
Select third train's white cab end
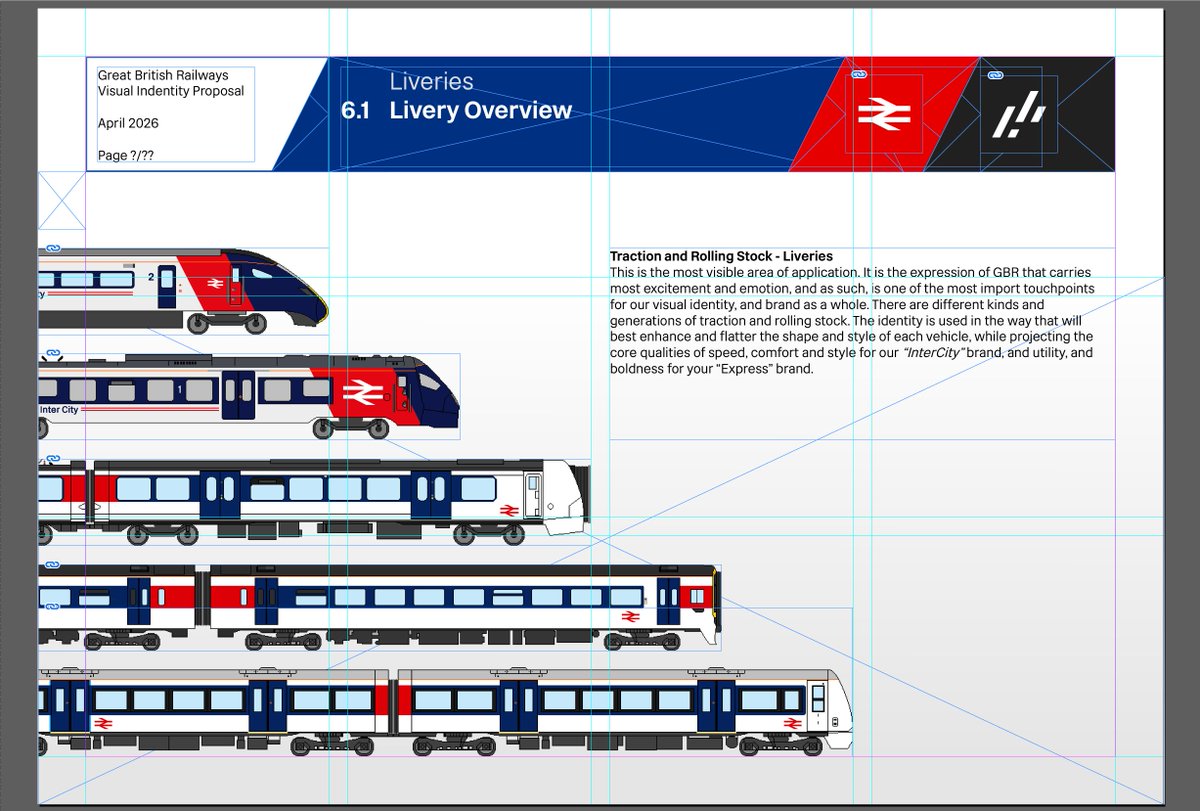point(565,497)
